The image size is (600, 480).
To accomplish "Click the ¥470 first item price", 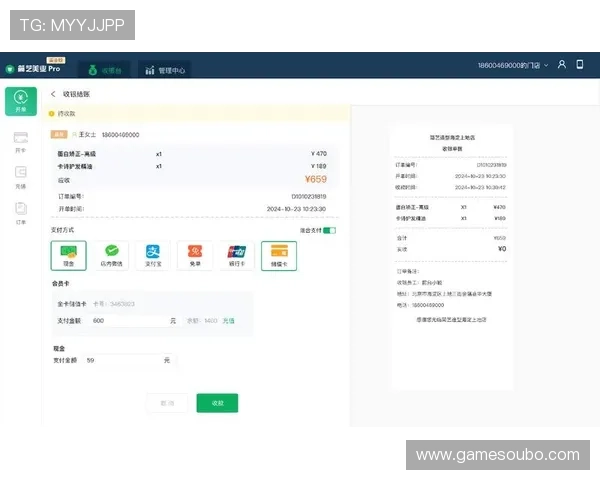I will click(319, 153).
